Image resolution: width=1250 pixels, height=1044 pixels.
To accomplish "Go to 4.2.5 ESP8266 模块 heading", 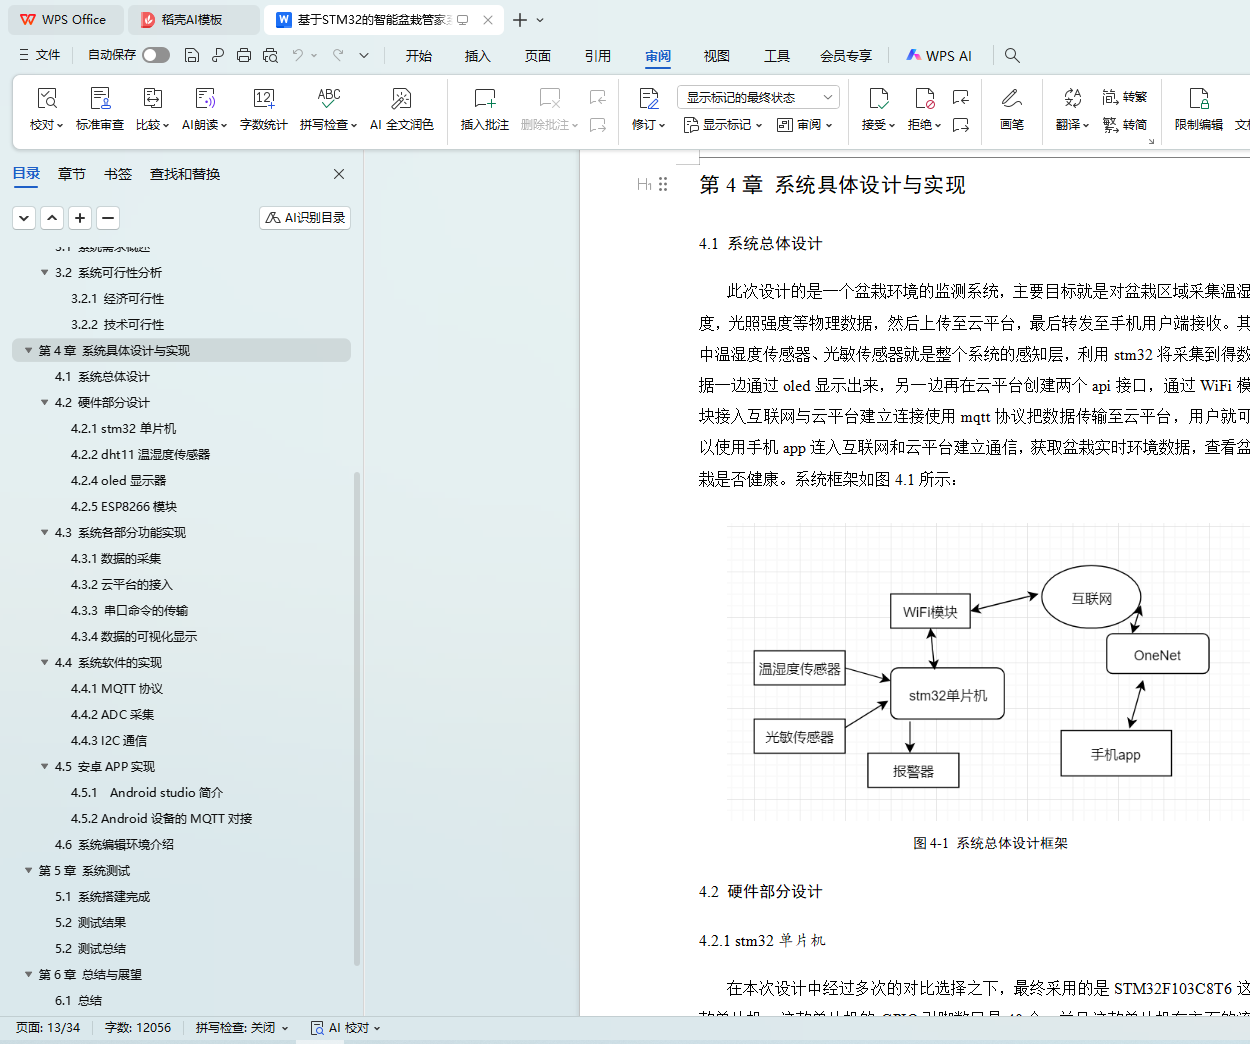I will 123,506.
